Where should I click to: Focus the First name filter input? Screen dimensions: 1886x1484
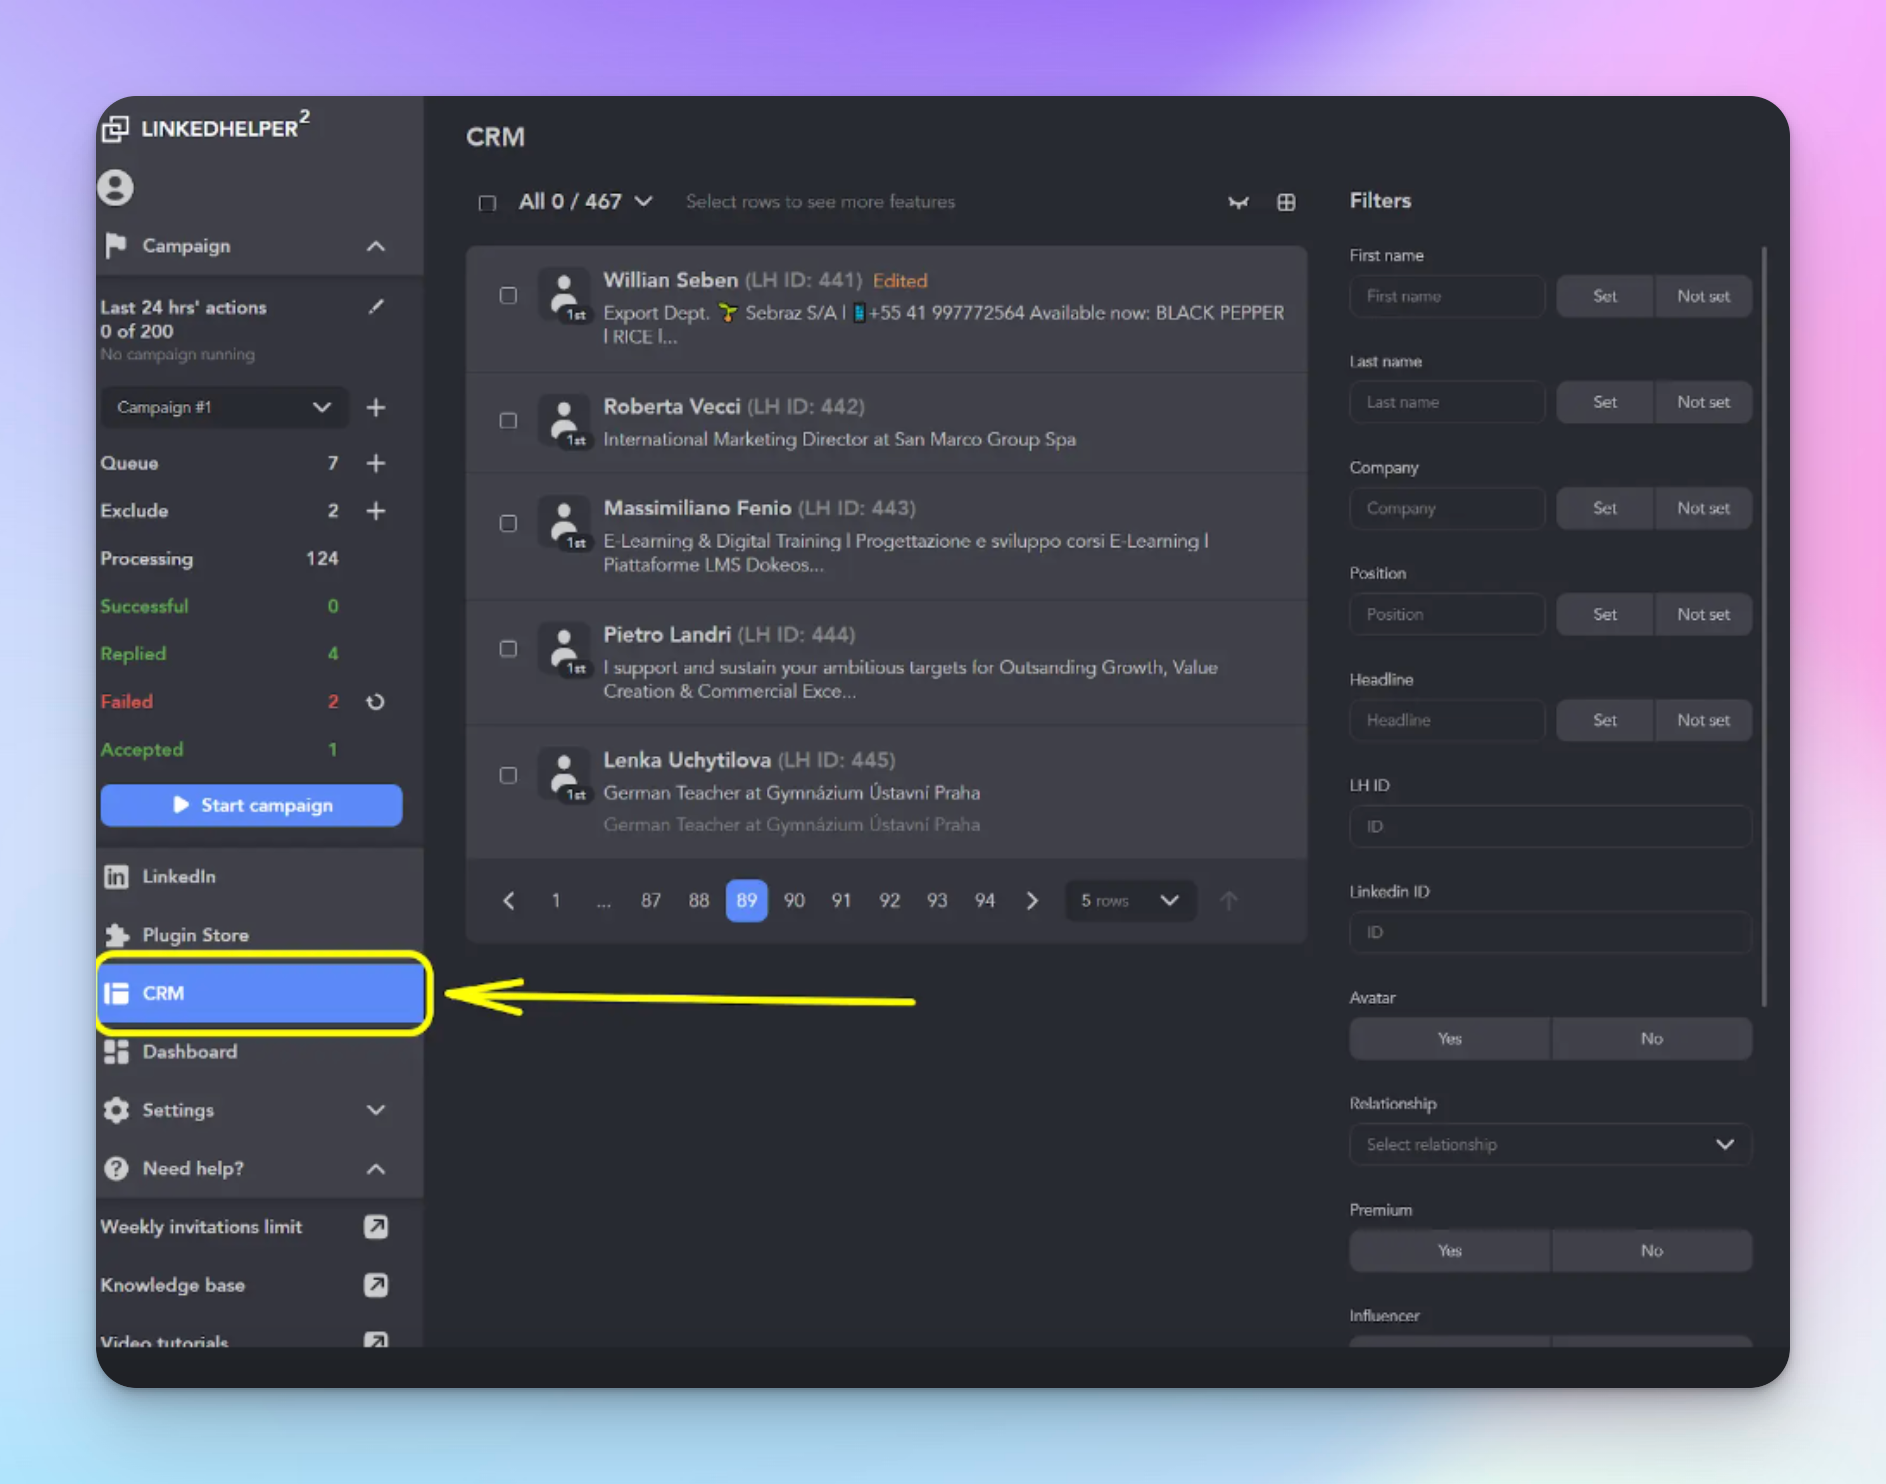(x=1447, y=297)
